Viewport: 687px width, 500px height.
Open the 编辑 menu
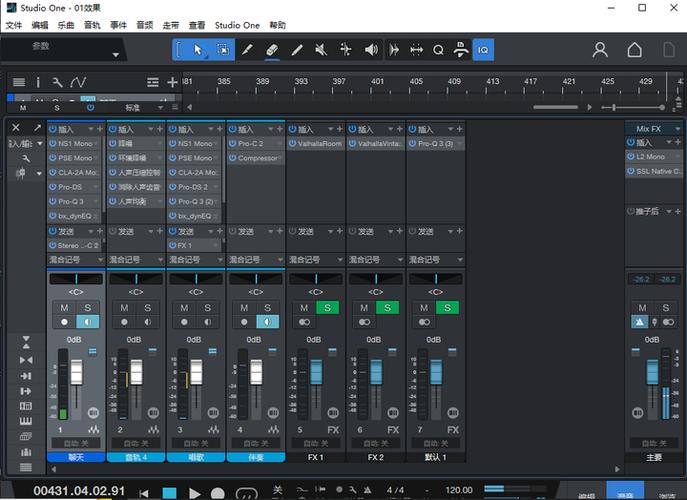40,25
